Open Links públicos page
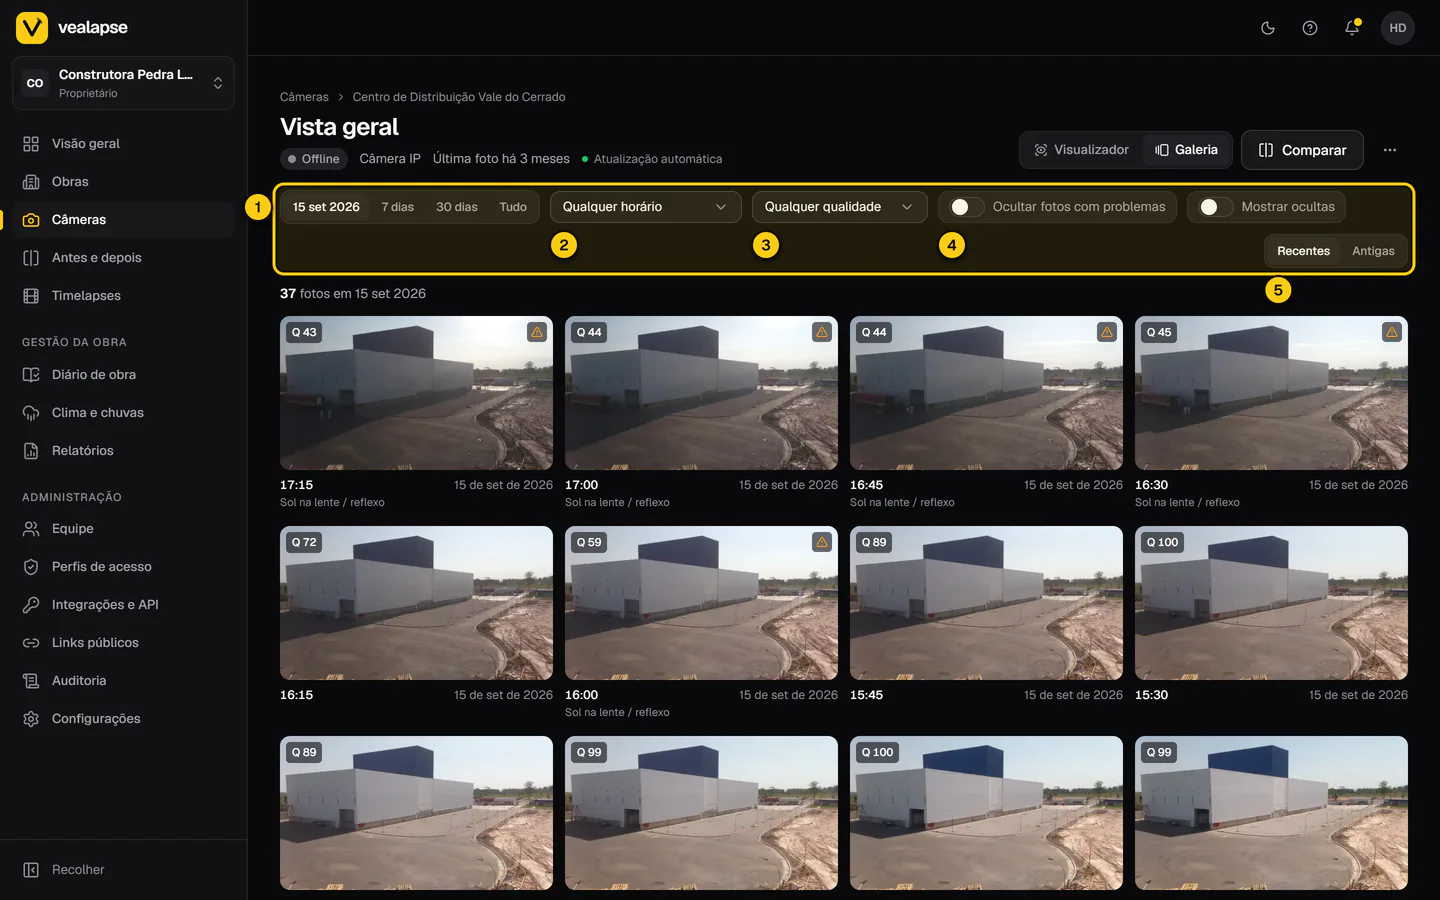Image resolution: width=1440 pixels, height=900 pixels. click(123, 643)
